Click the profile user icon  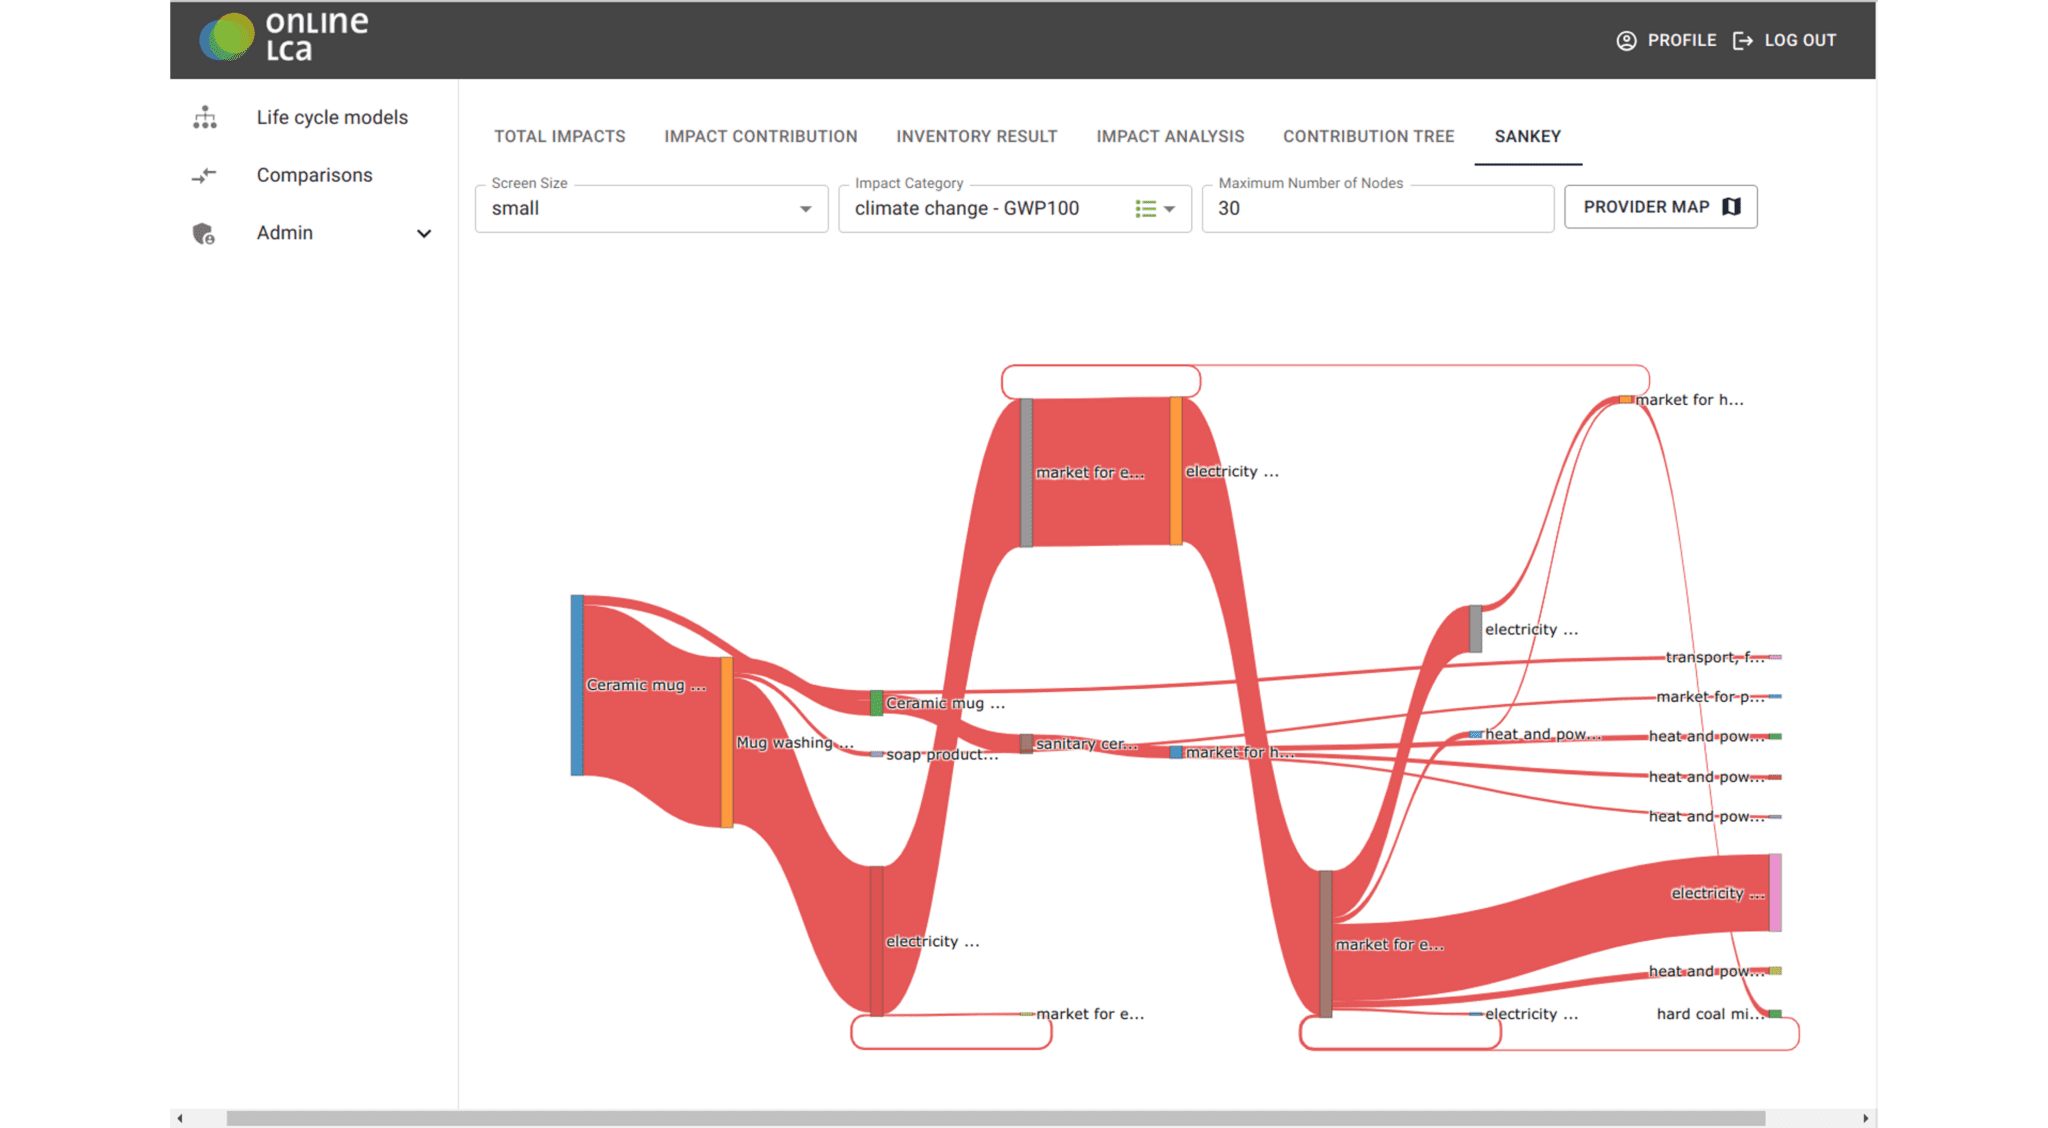[x=1626, y=41]
